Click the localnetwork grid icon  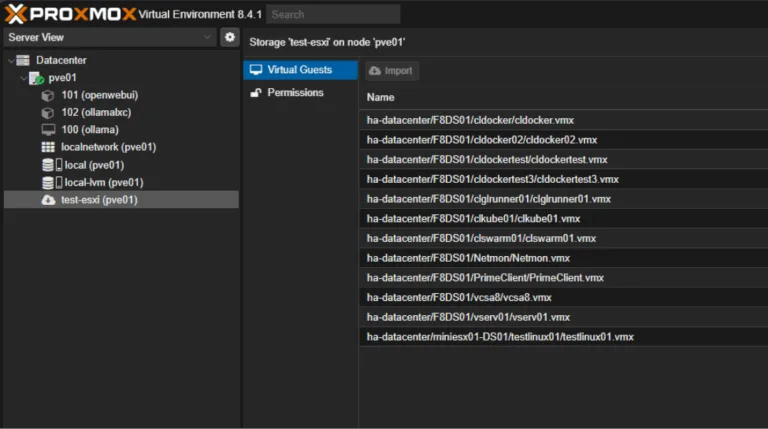pyautogui.click(x=48, y=147)
